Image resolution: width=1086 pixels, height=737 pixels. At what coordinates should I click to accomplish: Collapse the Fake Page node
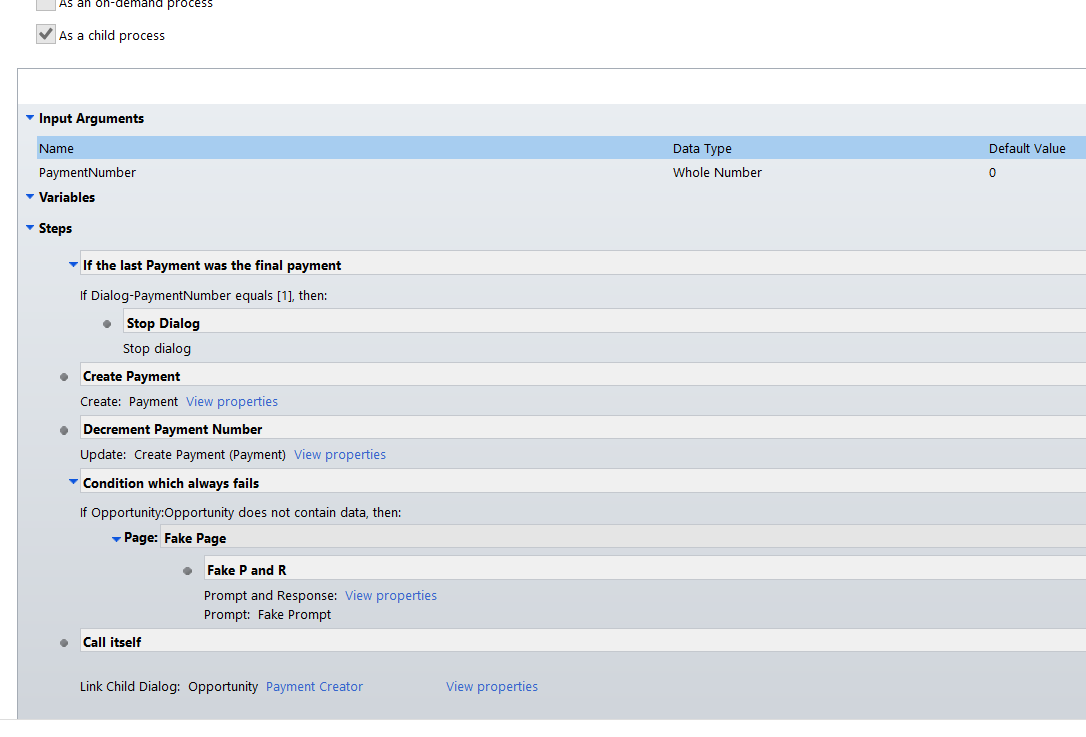click(116, 539)
